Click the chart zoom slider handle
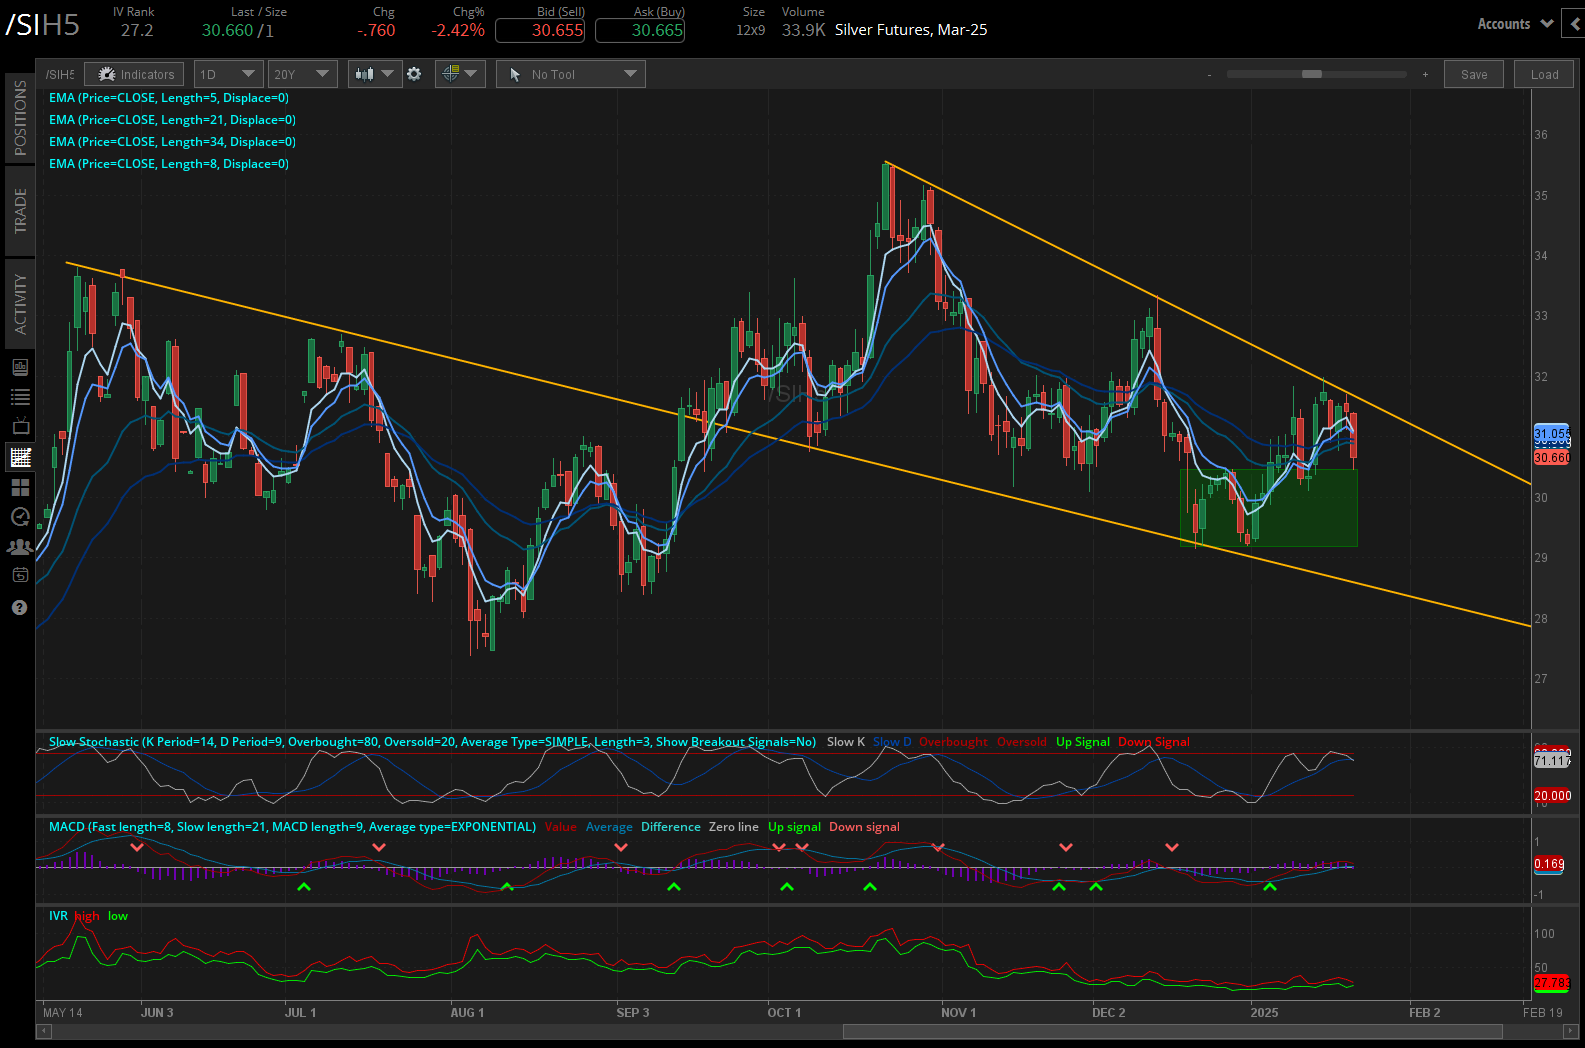Screen dimensions: 1585x1048 [1311, 74]
